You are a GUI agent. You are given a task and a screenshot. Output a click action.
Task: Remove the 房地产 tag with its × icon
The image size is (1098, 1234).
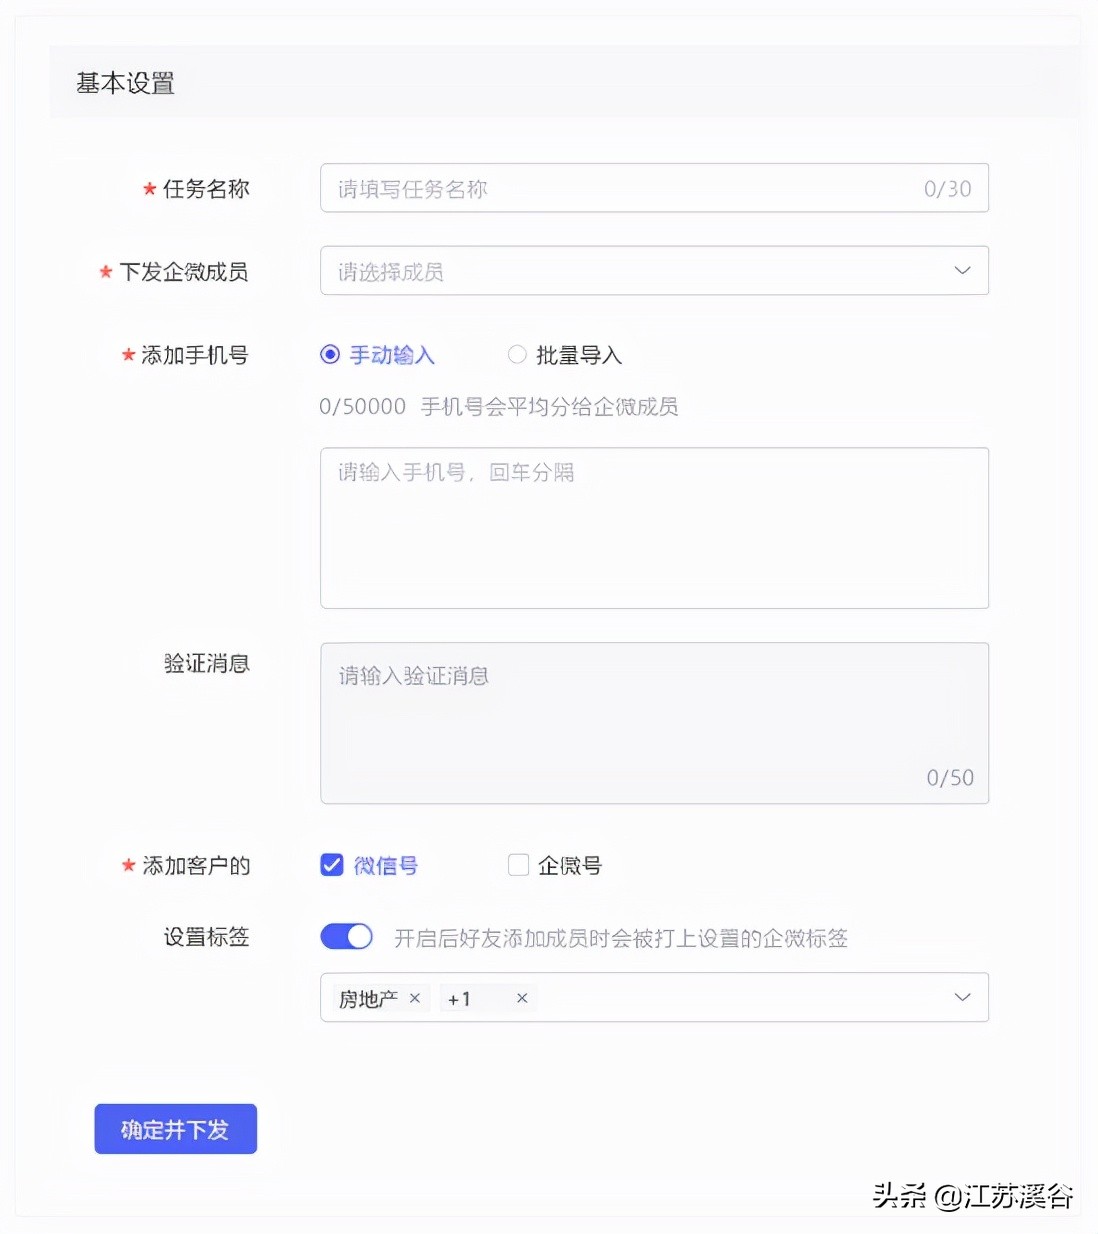(415, 997)
